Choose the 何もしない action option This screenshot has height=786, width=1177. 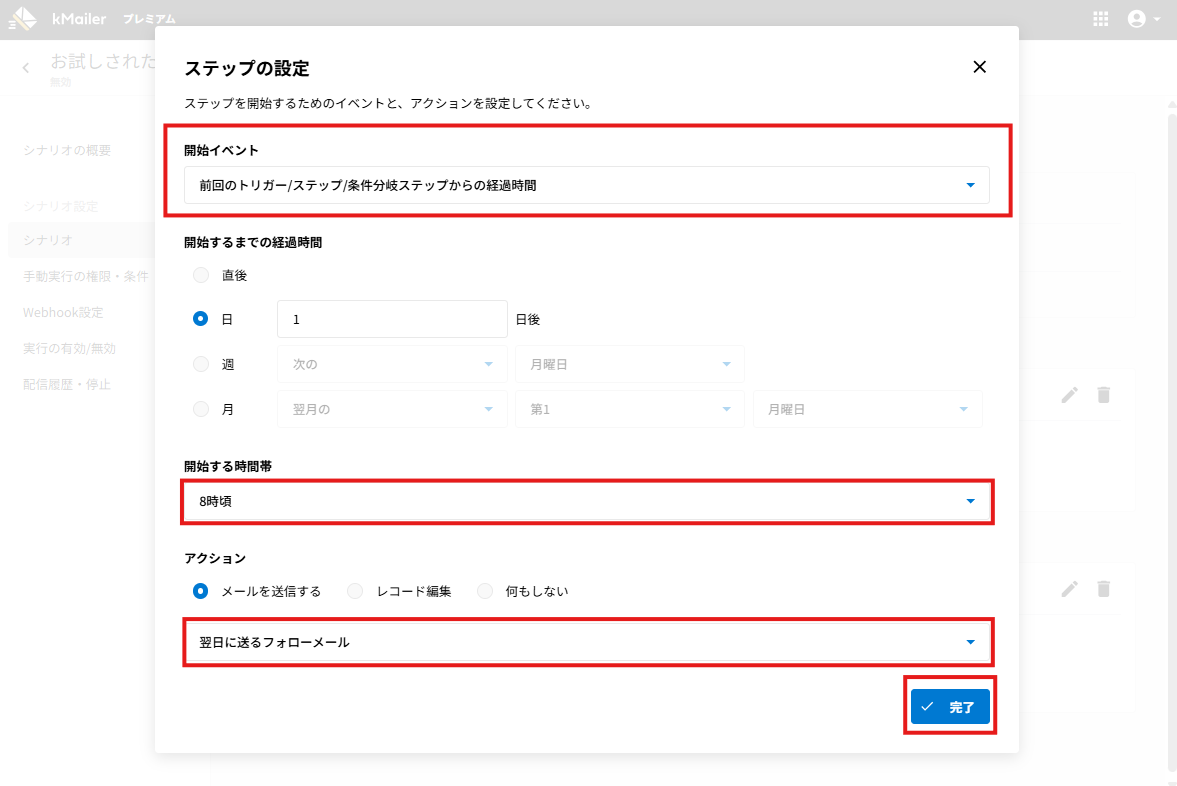point(485,591)
